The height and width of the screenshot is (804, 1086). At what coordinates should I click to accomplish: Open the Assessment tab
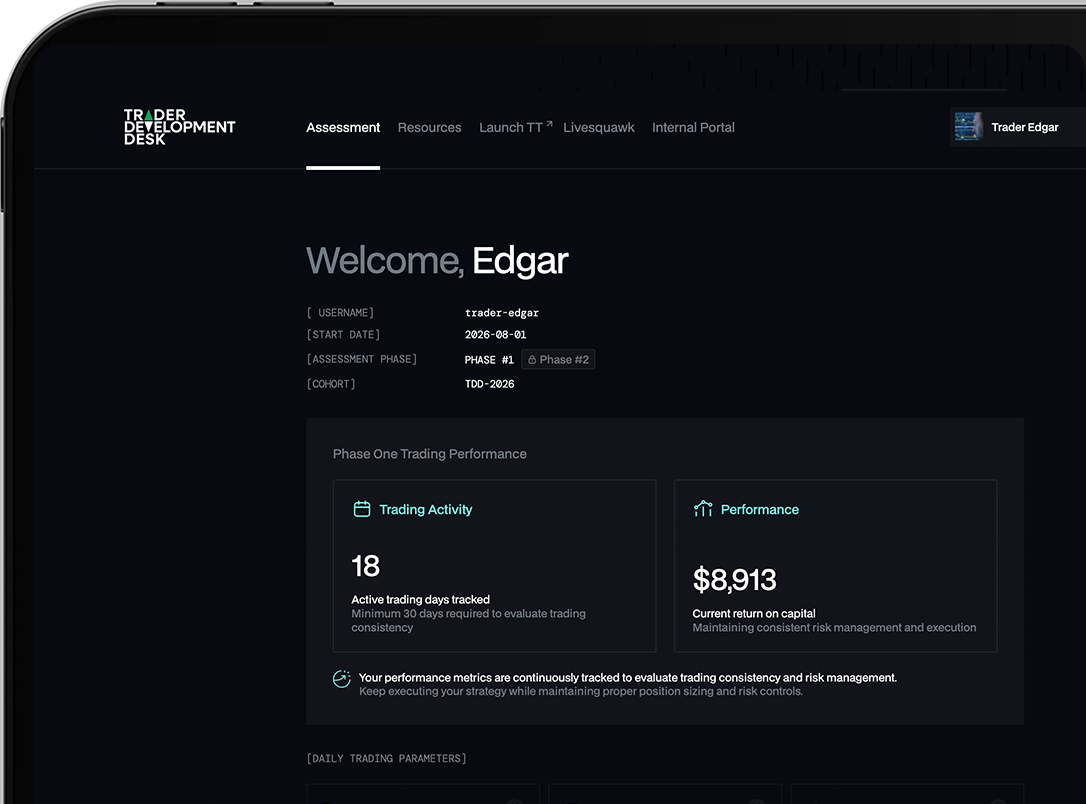343,127
